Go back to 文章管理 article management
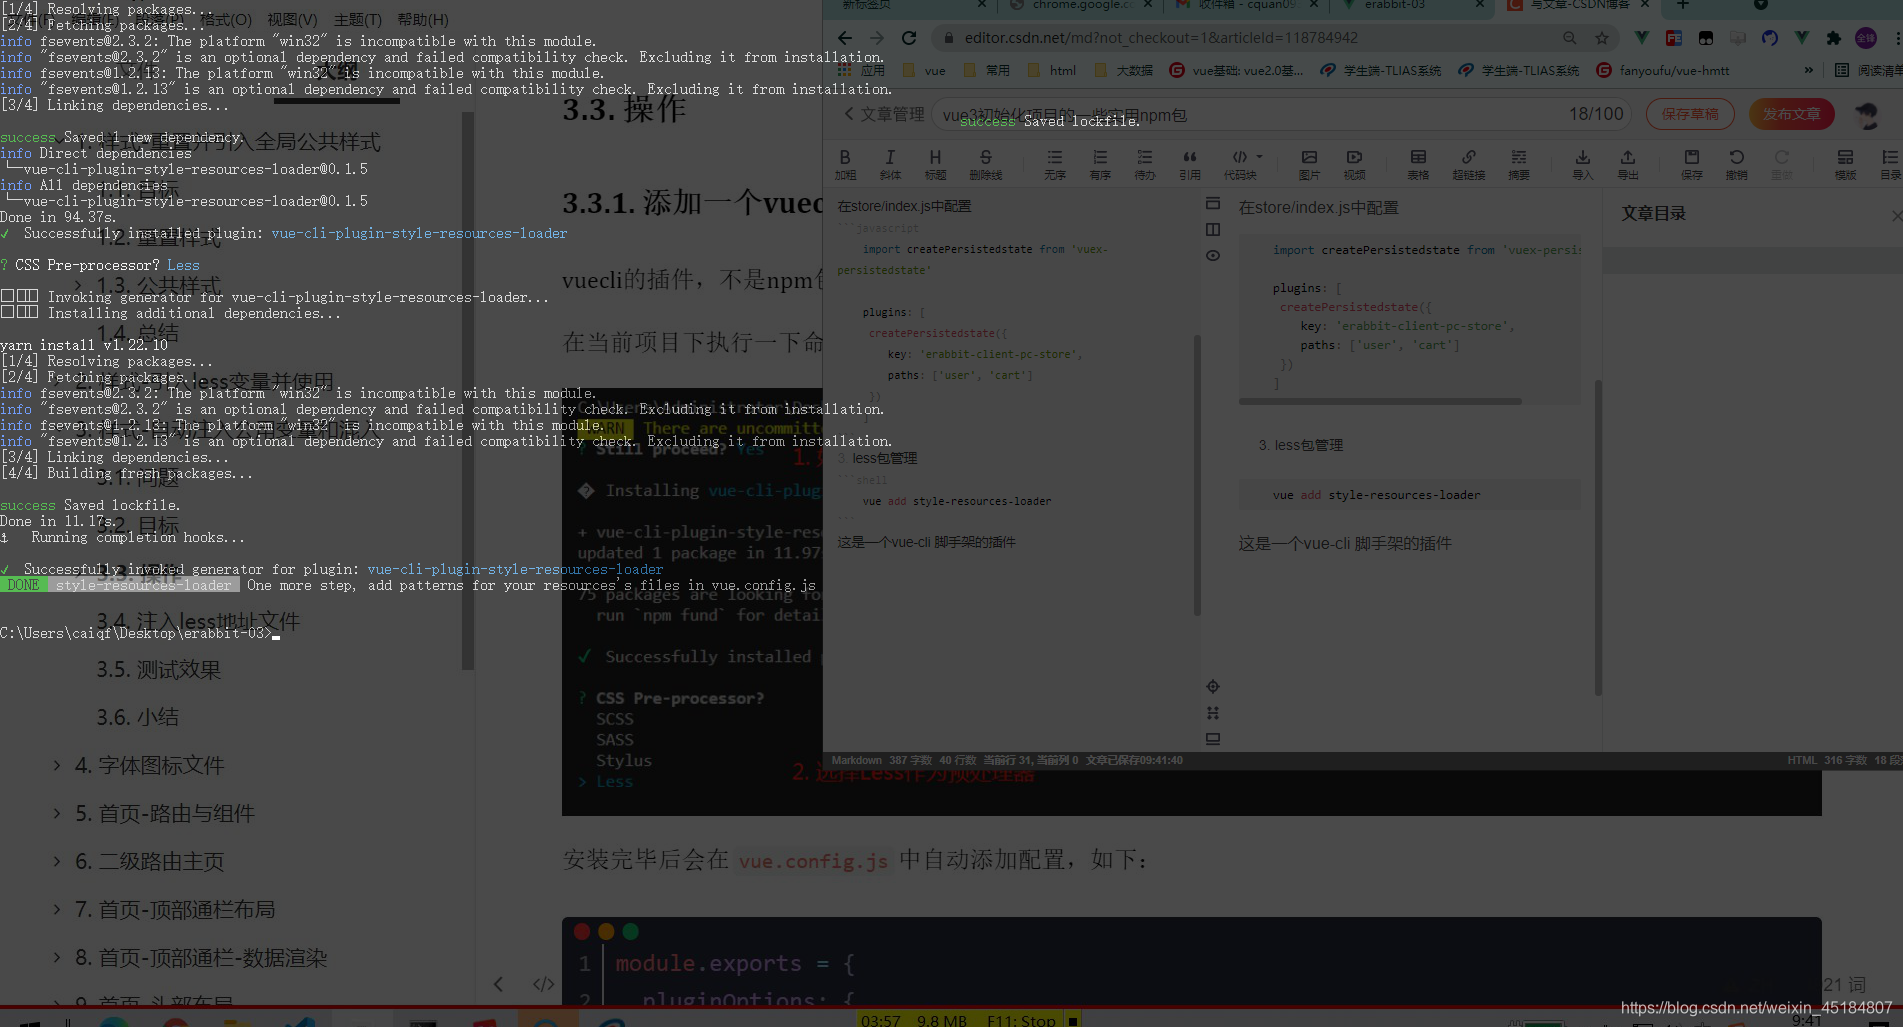 tap(885, 114)
